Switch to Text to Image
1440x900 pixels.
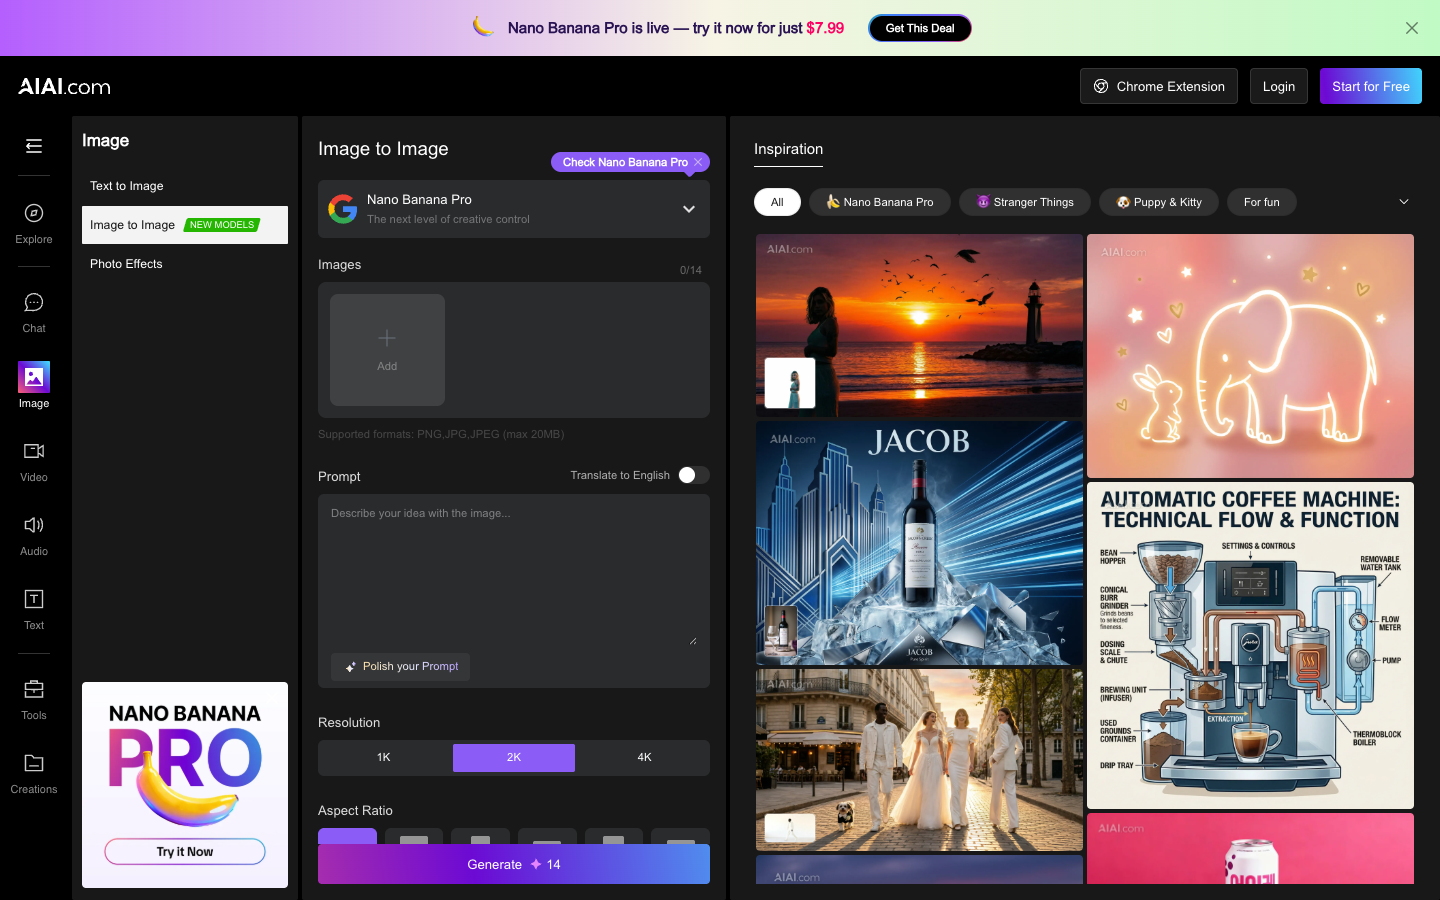click(x=127, y=186)
